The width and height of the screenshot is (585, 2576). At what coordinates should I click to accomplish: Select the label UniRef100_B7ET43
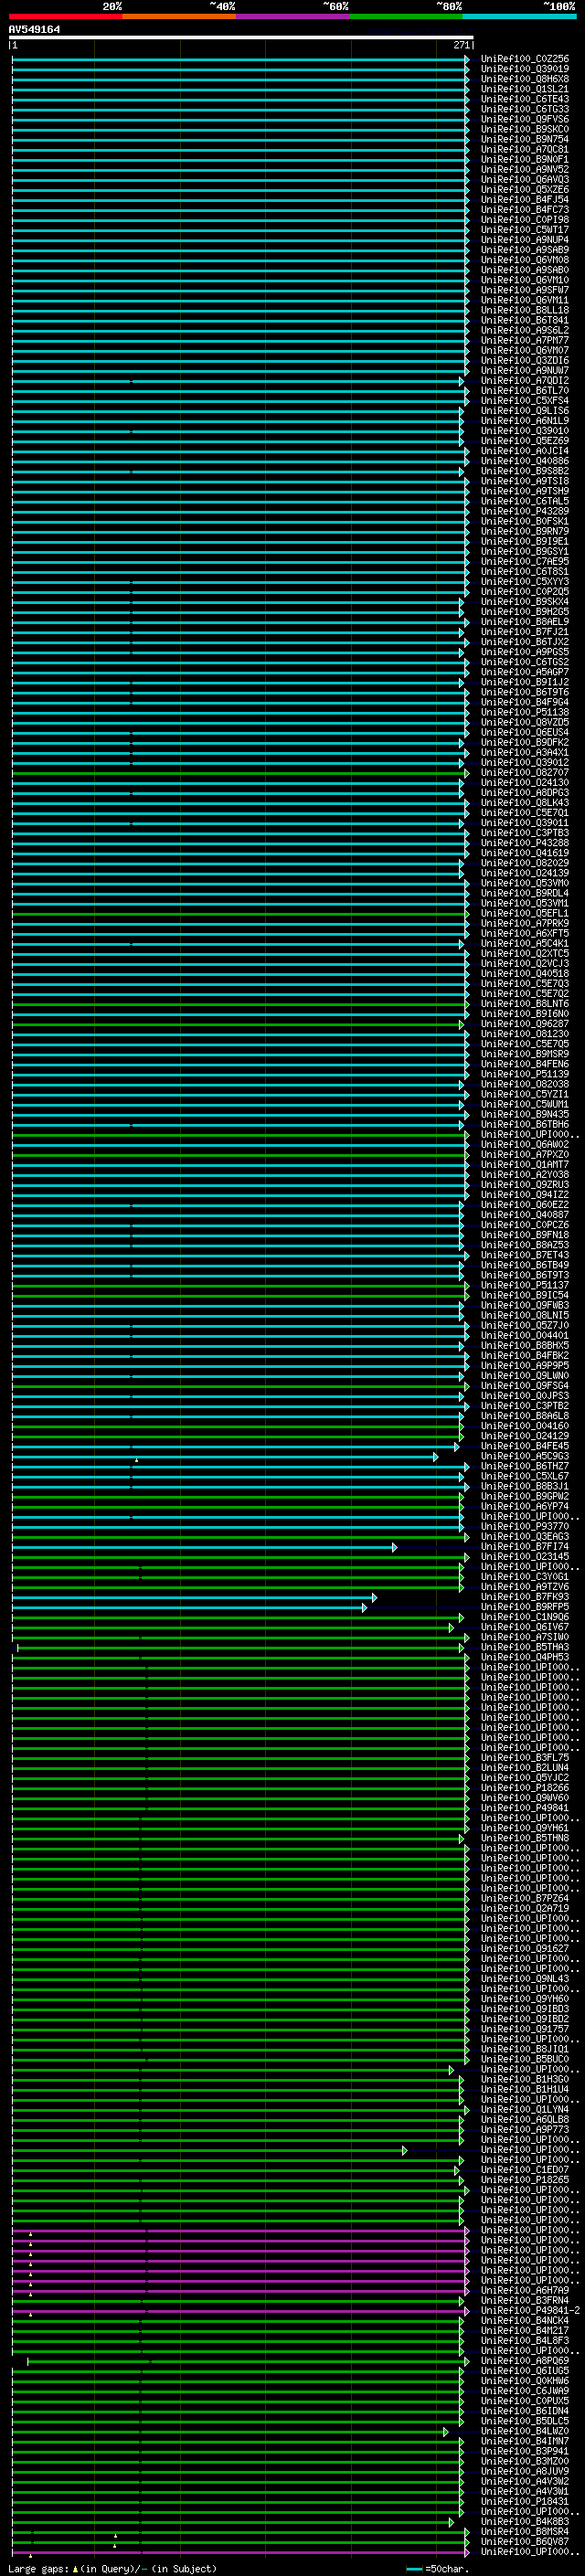coord(524,1255)
